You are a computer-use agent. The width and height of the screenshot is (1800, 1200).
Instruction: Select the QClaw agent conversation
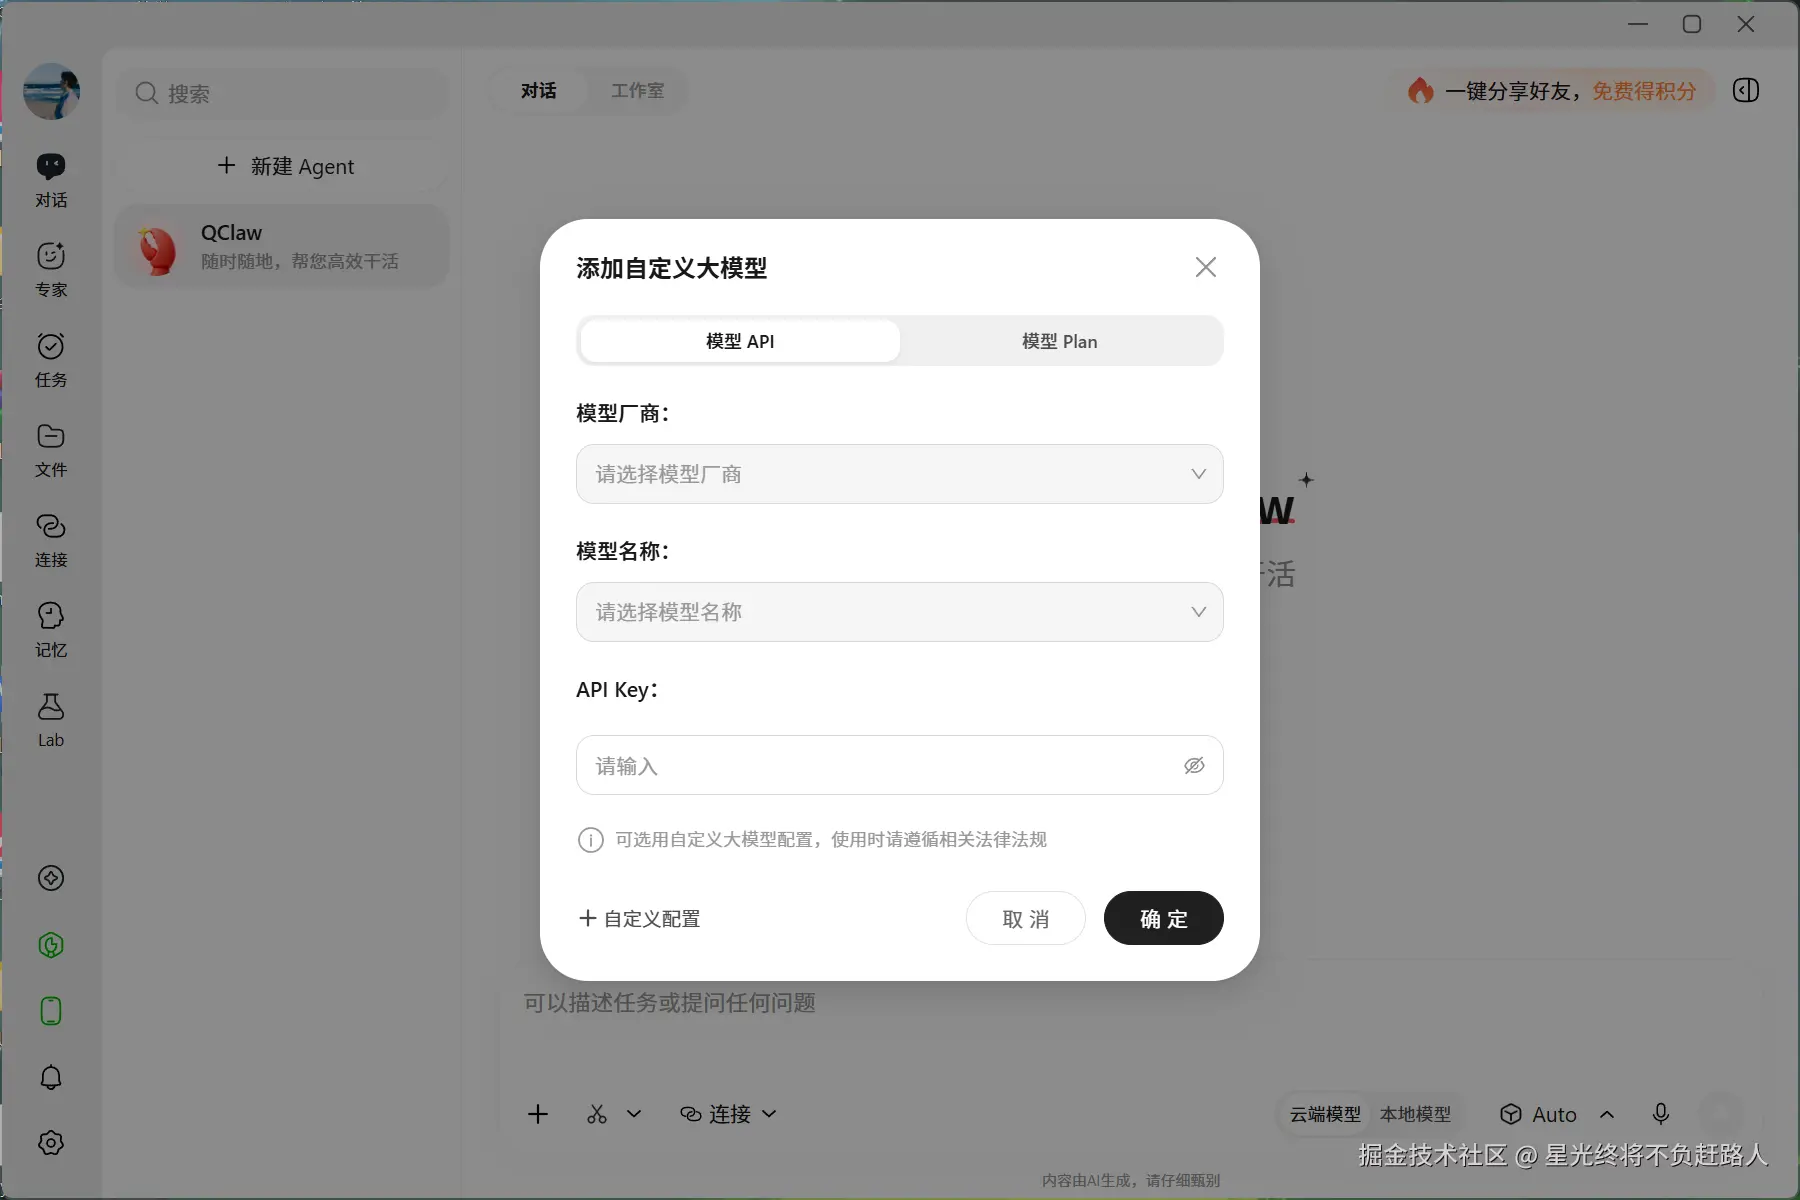(282, 246)
